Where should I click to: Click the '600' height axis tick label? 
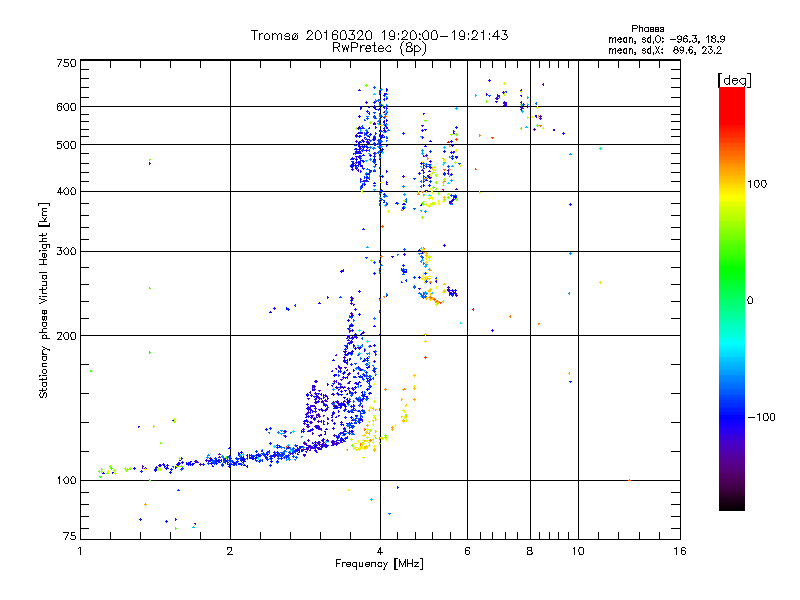coord(66,107)
